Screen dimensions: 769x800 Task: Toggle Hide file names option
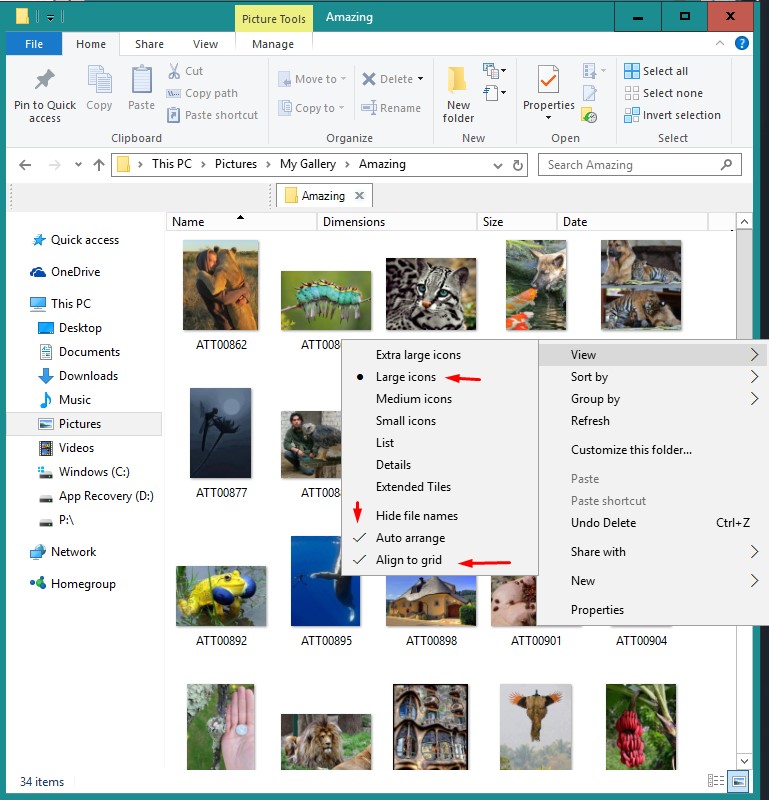tap(416, 516)
